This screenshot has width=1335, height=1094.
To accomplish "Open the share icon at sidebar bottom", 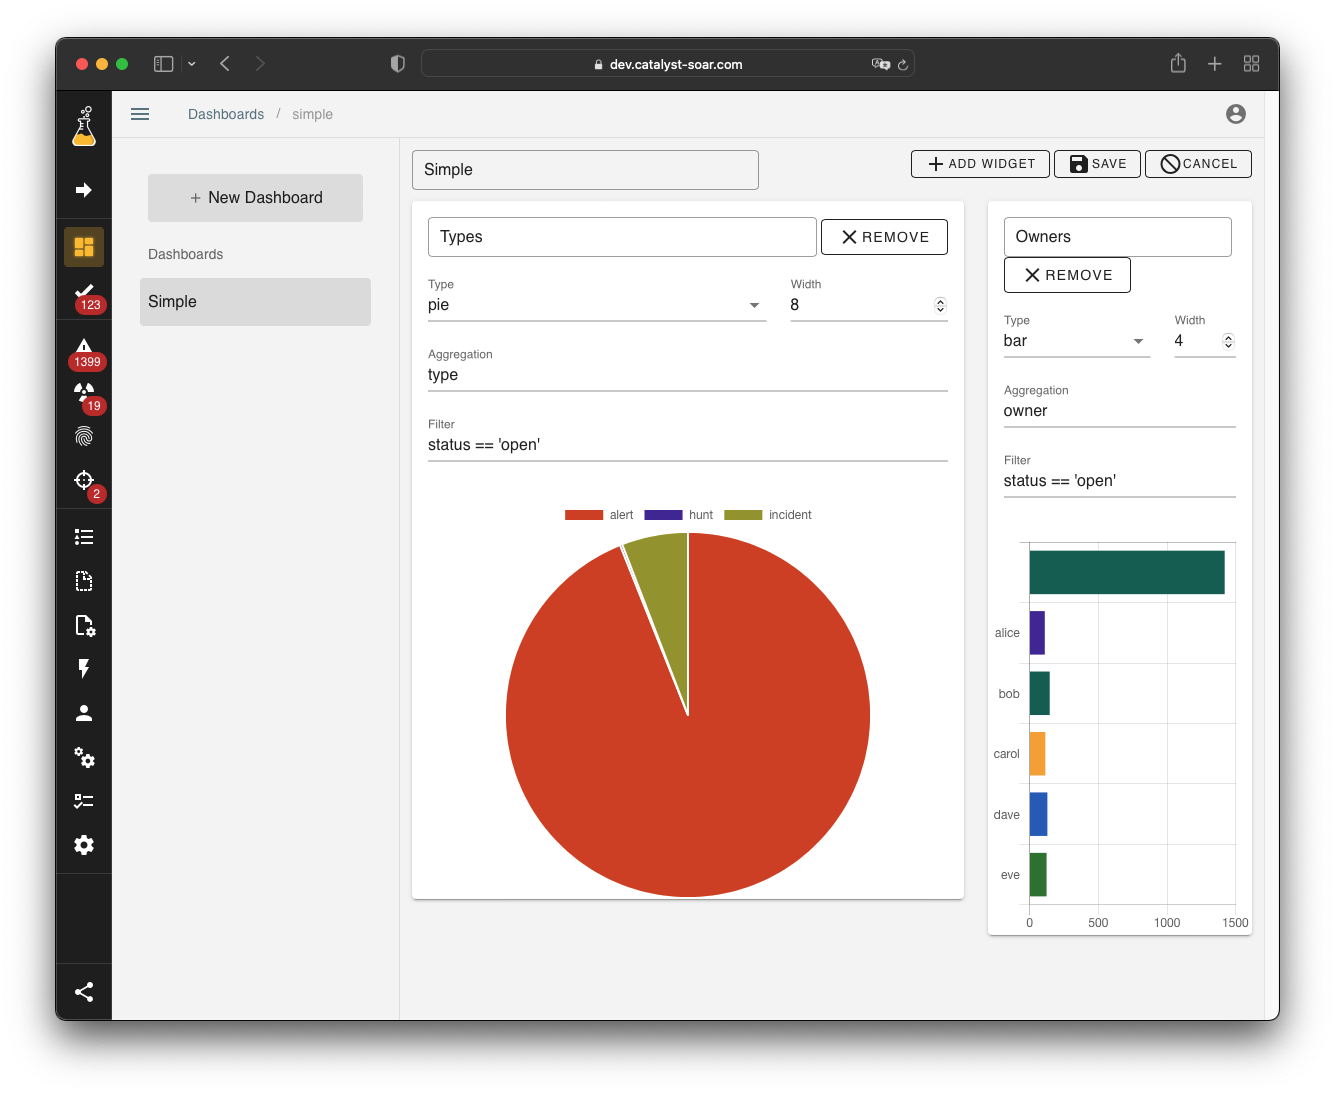I will click(84, 992).
